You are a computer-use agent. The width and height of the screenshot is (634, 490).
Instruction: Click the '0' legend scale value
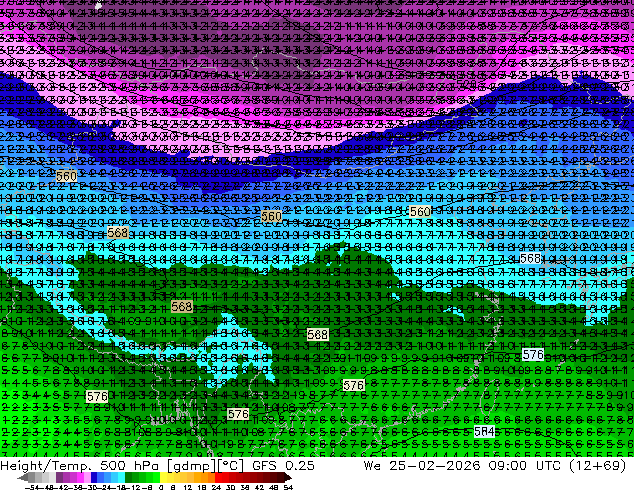(161, 487)
